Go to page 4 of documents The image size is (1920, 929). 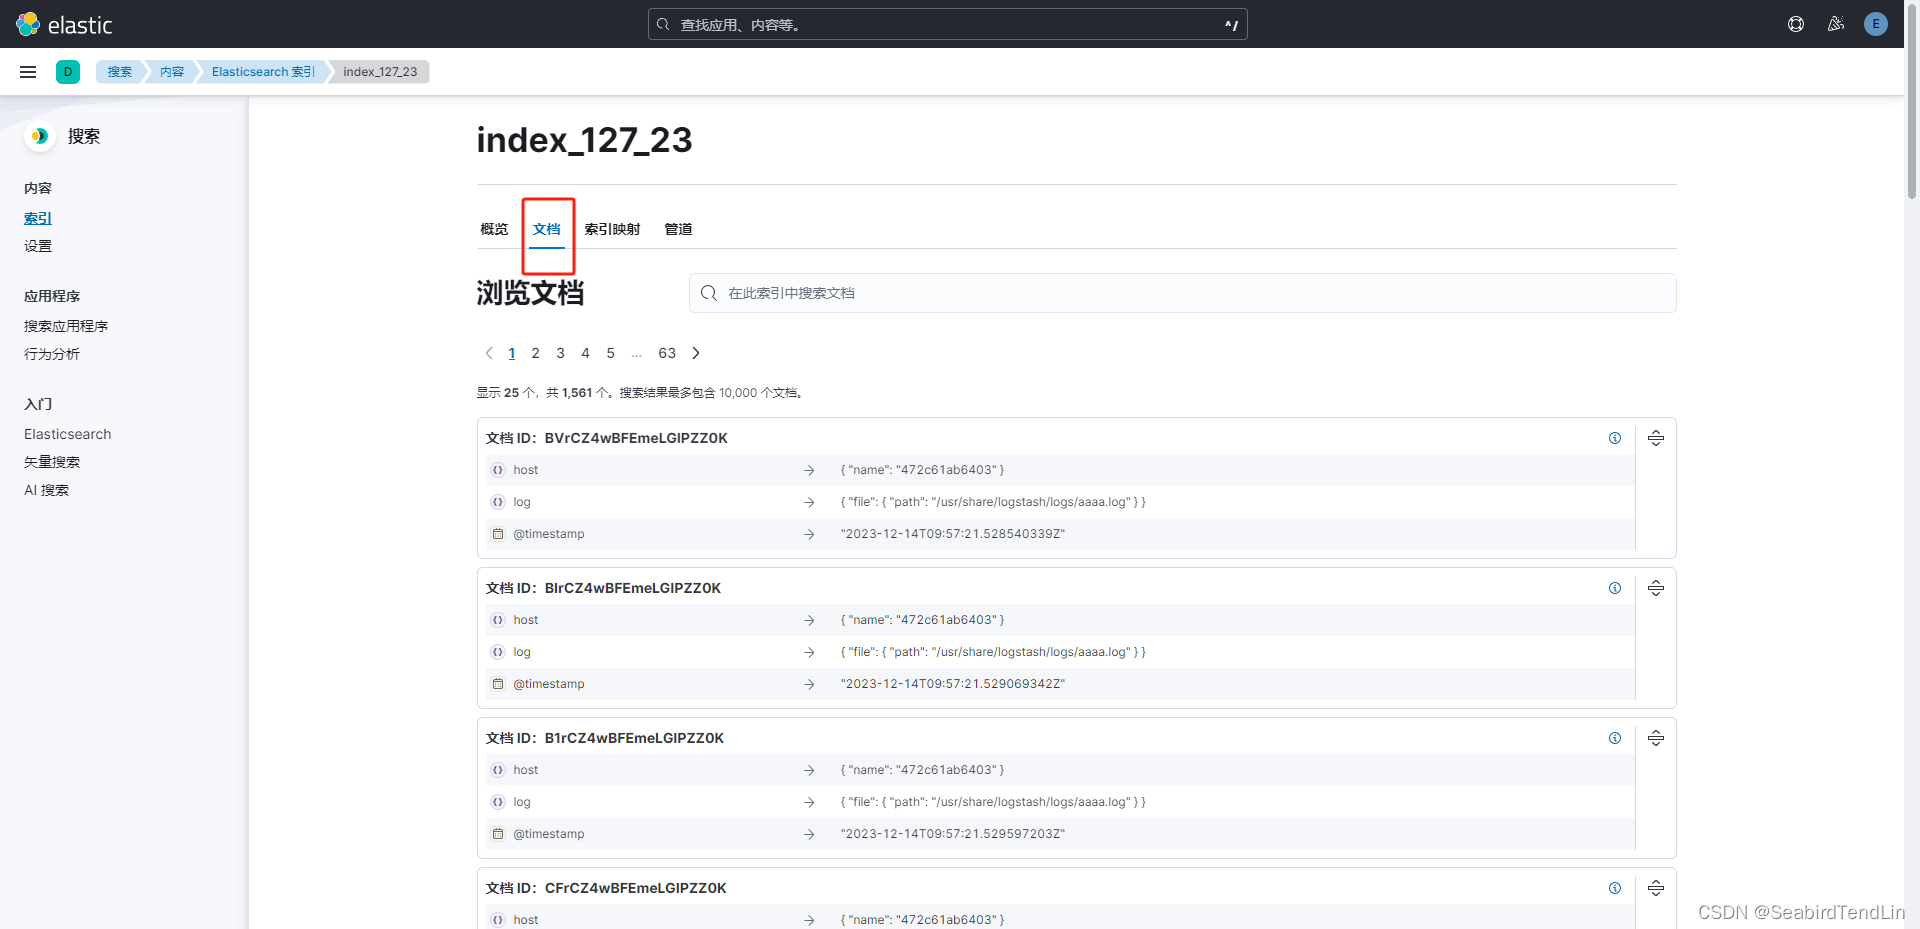[586, 353]
